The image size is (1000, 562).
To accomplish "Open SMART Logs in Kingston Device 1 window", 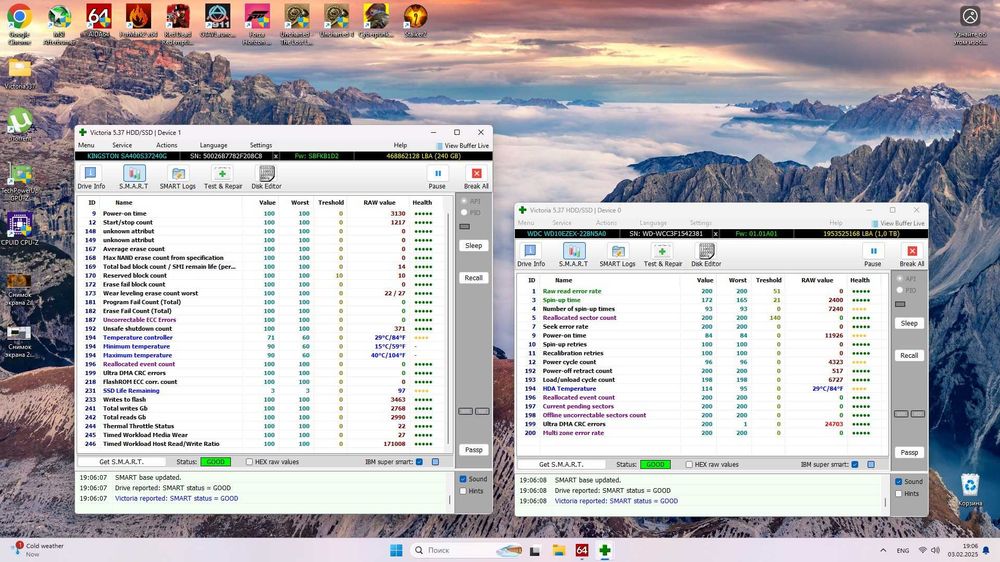I will tap(177, 176).
